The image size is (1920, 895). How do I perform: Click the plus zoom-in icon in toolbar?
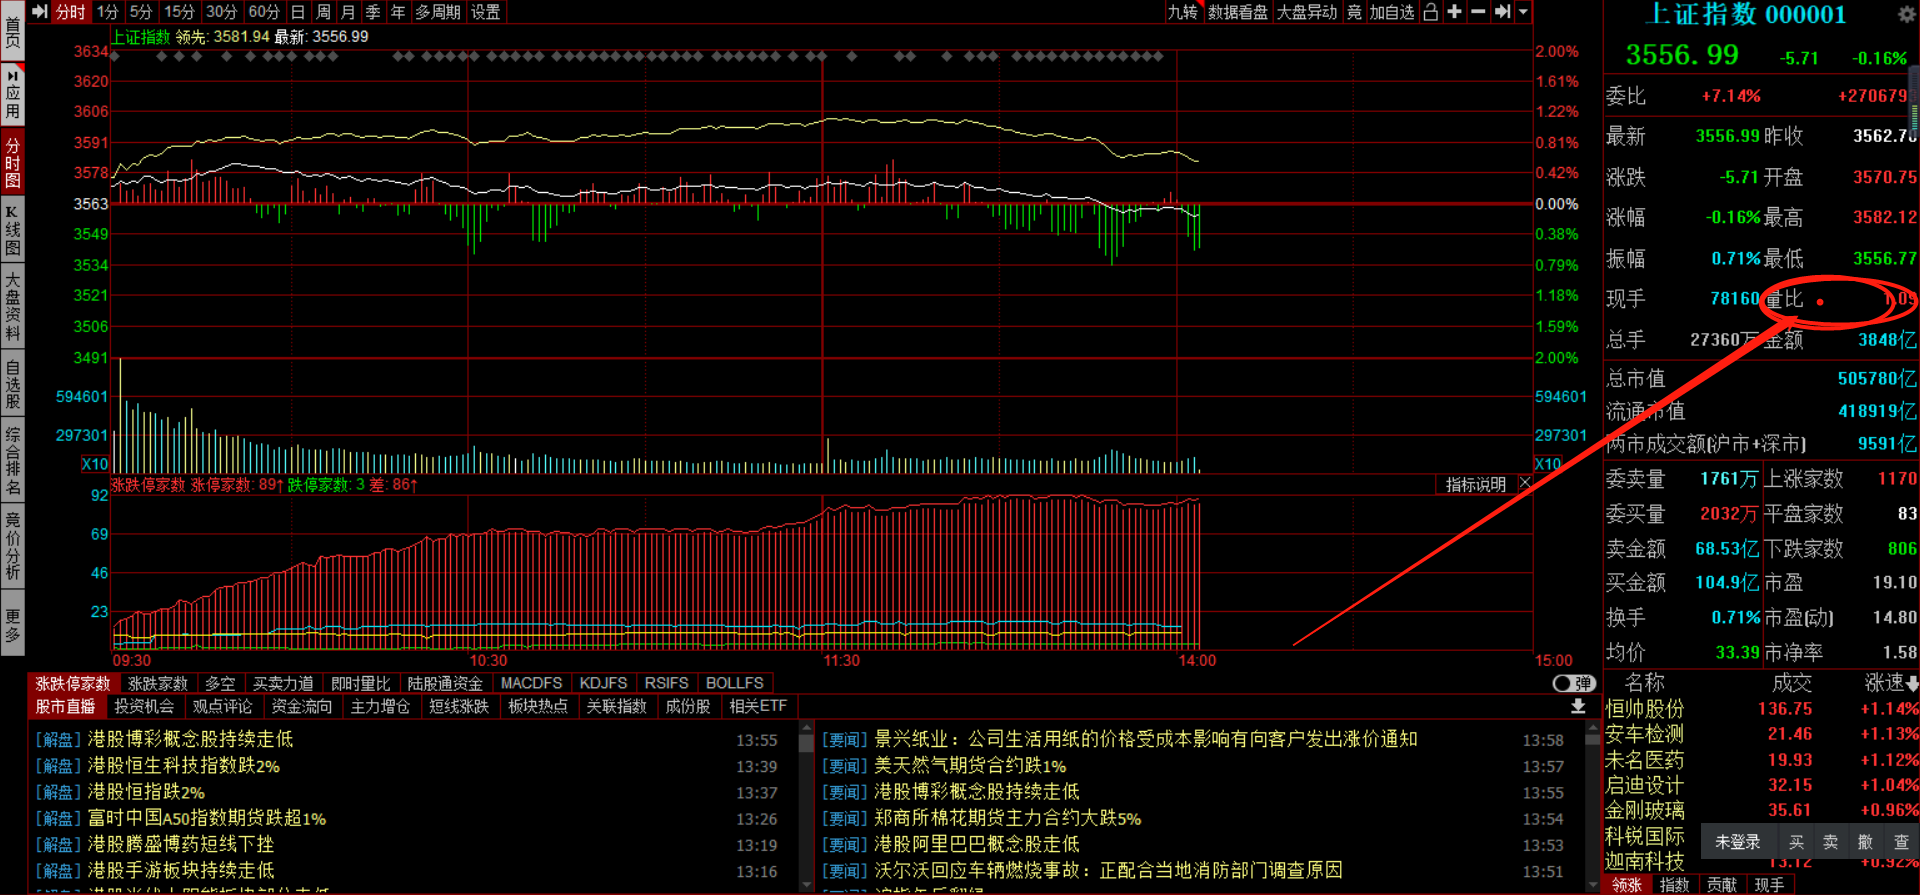click(x=1454, y=12)
